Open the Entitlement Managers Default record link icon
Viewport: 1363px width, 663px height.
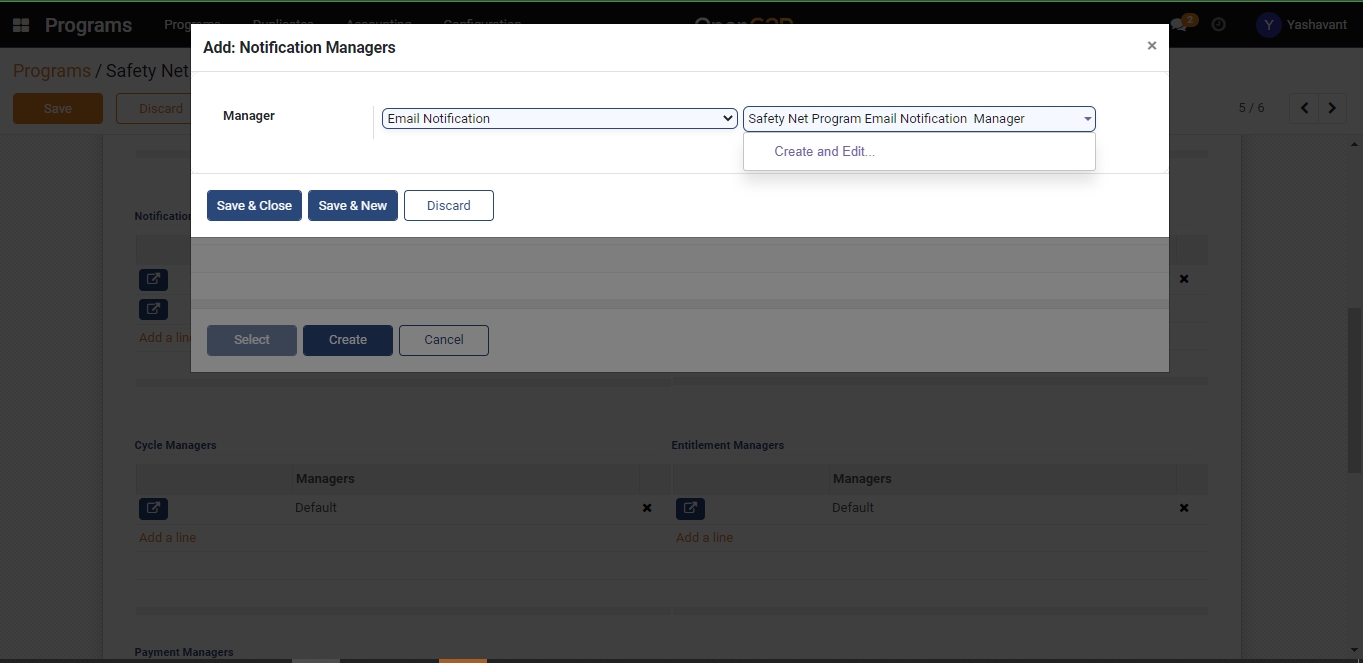point(690,508)
